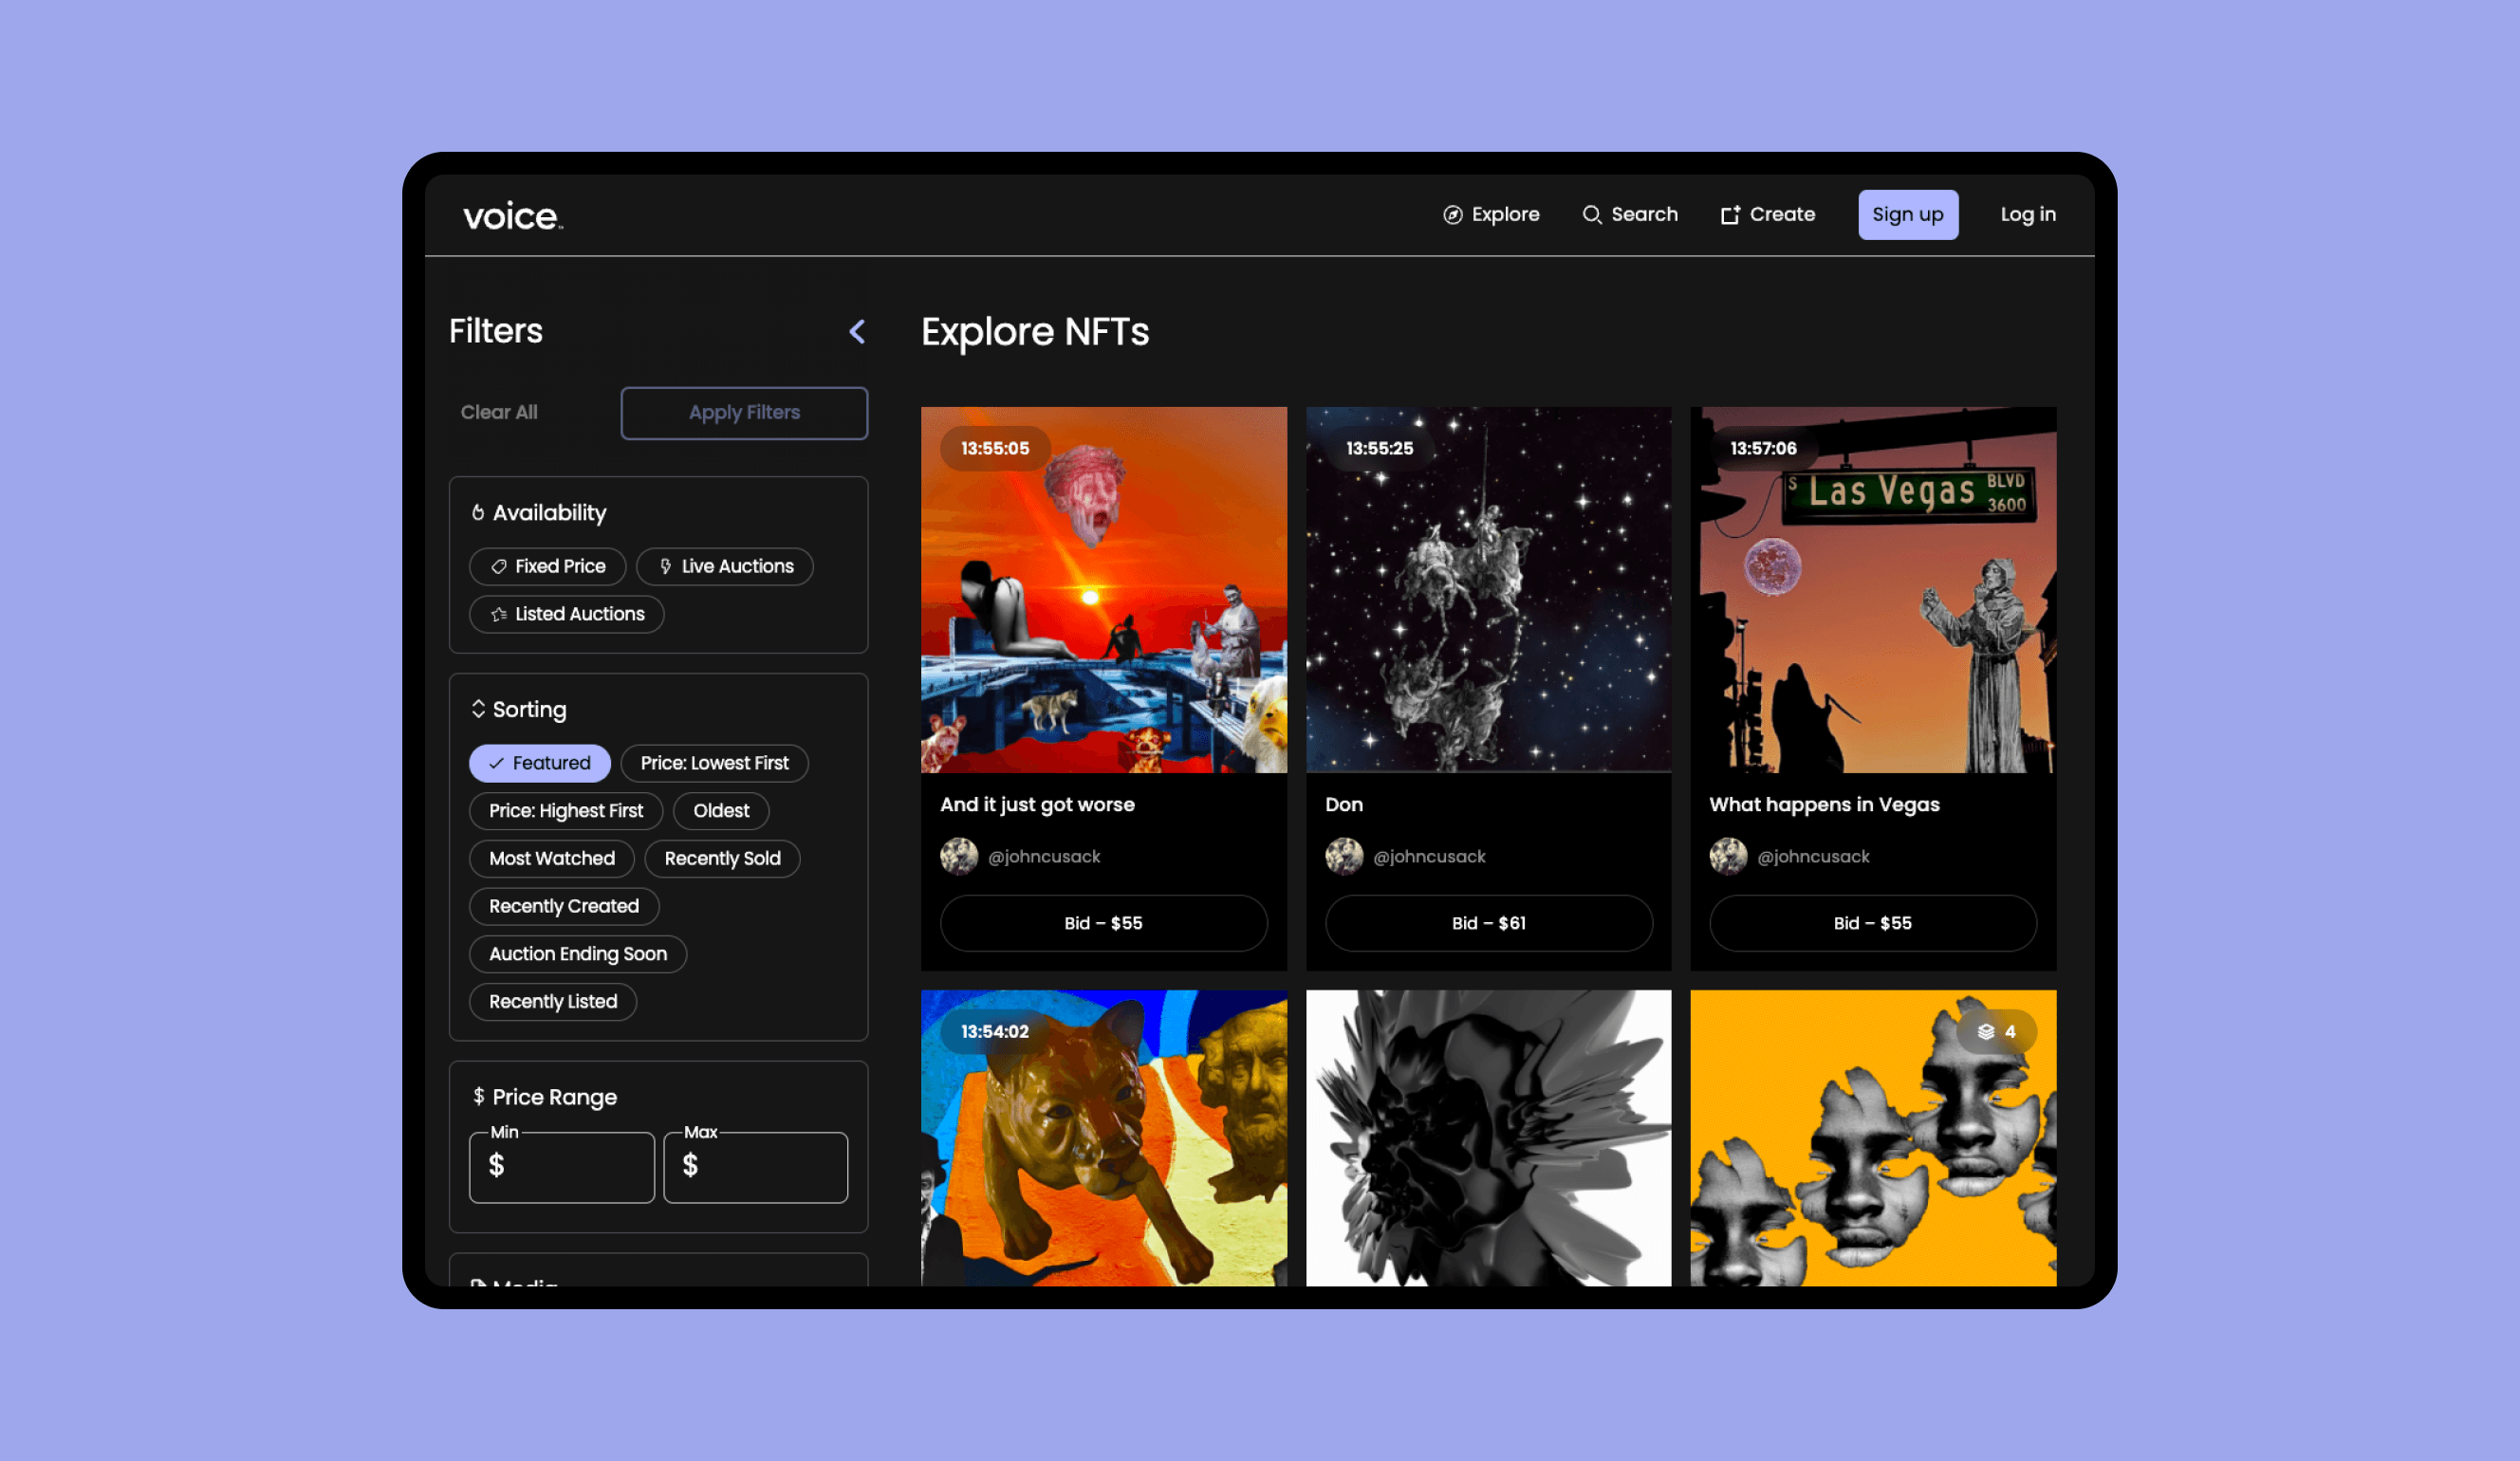Click the And it just got worse title
This screenshot has height=1461, width=2520.
(1037, 805)
